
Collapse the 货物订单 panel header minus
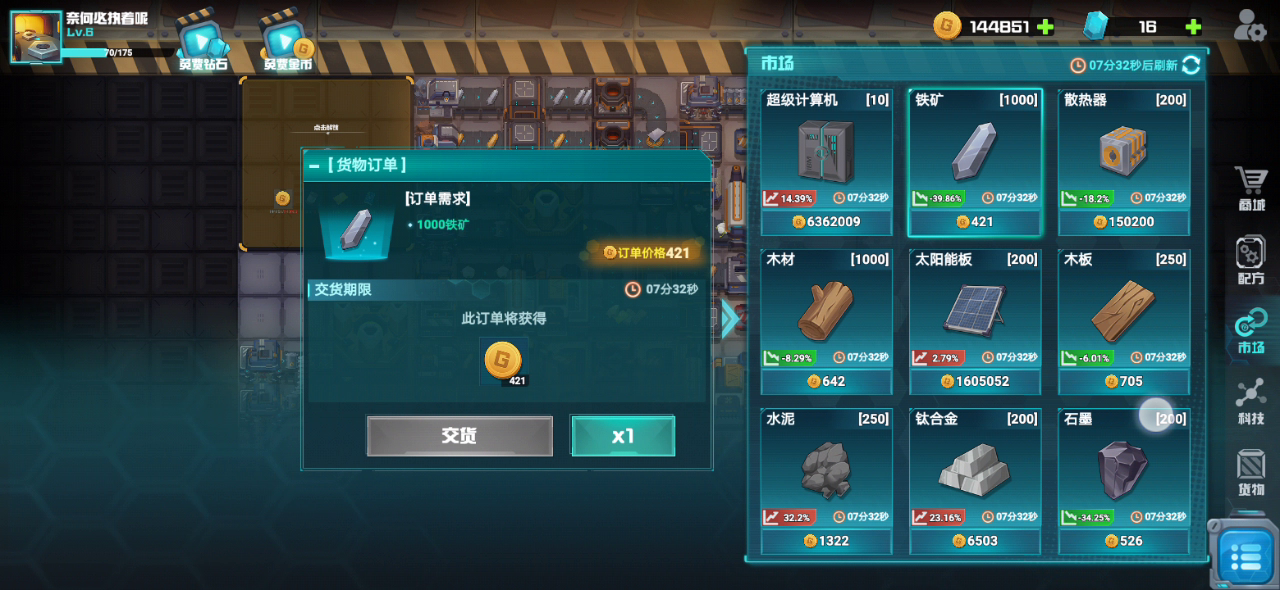[x=314, y=166]
